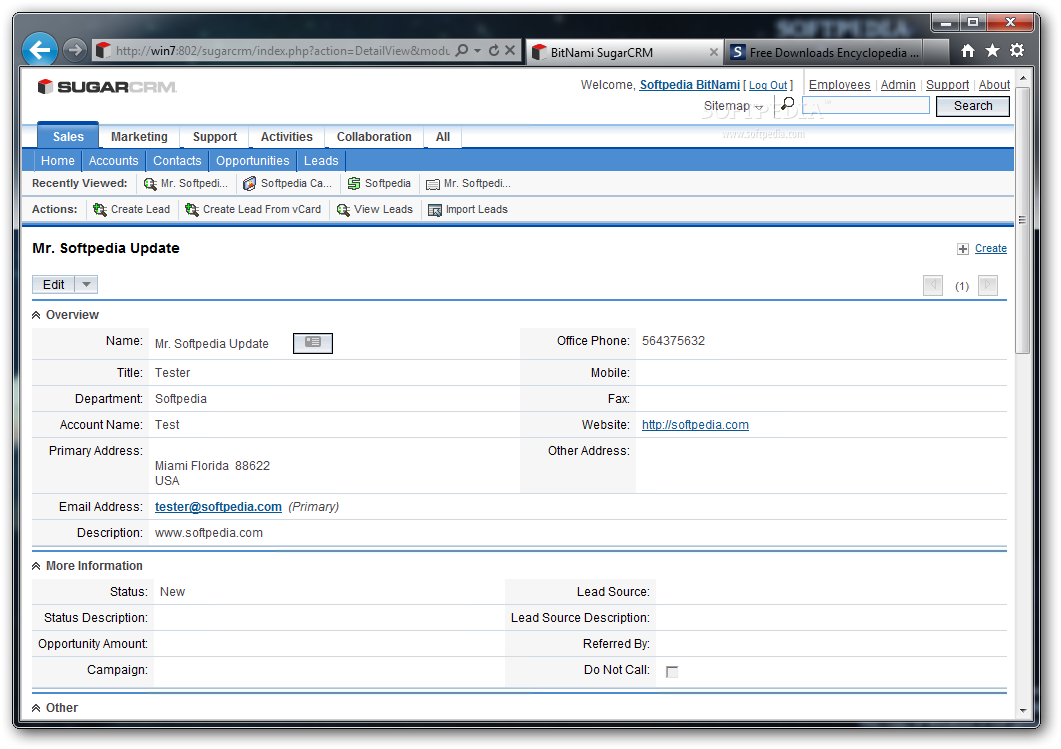Image resolution: width=1061 pixels, height=749 pixels.
Task: Toggle the Do Not Call checkbox
Action: [672, 672]
